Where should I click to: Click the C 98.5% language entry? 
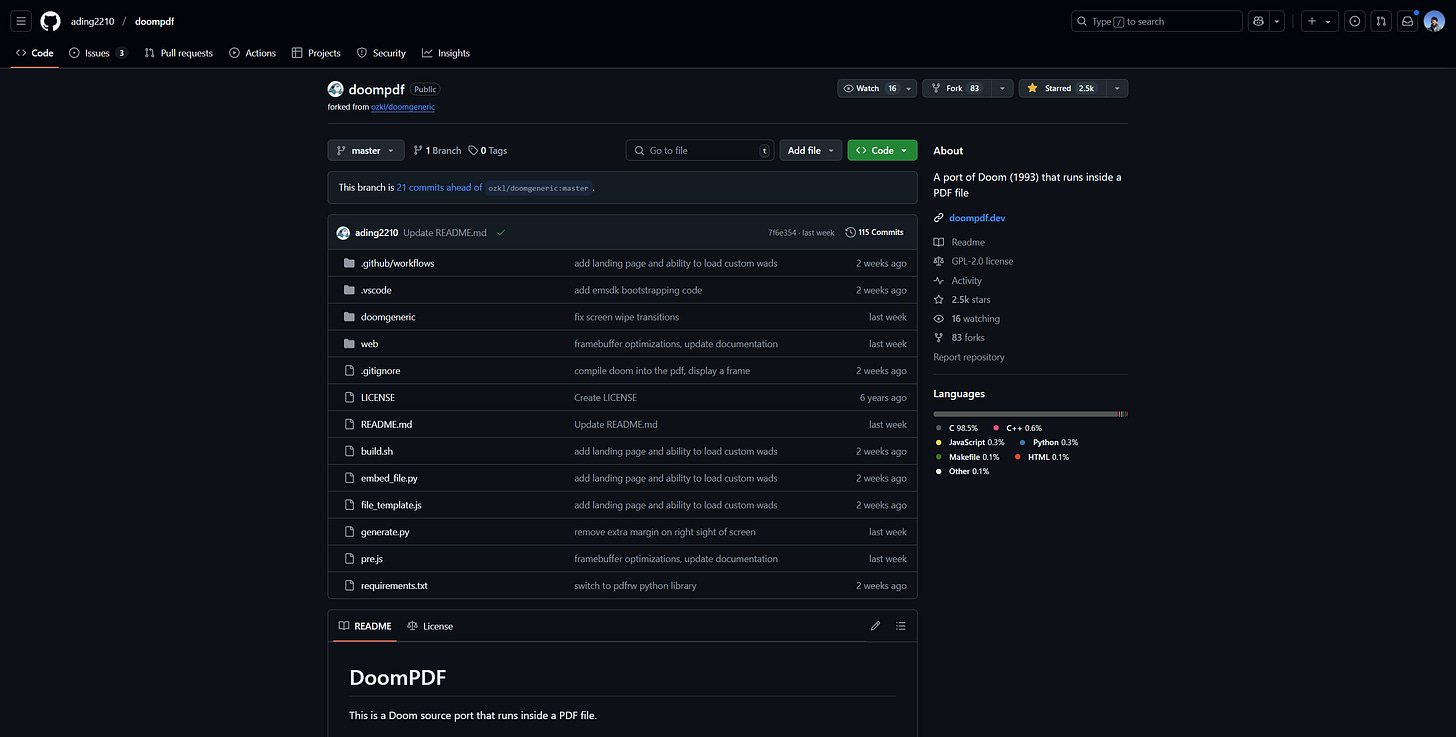tap(957, 428)
